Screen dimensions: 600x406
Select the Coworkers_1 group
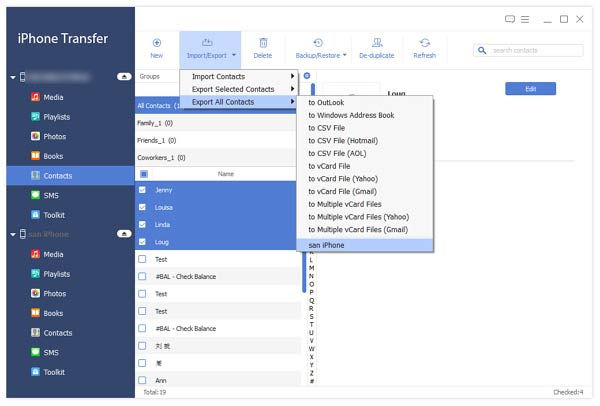(x=216, y=158)
